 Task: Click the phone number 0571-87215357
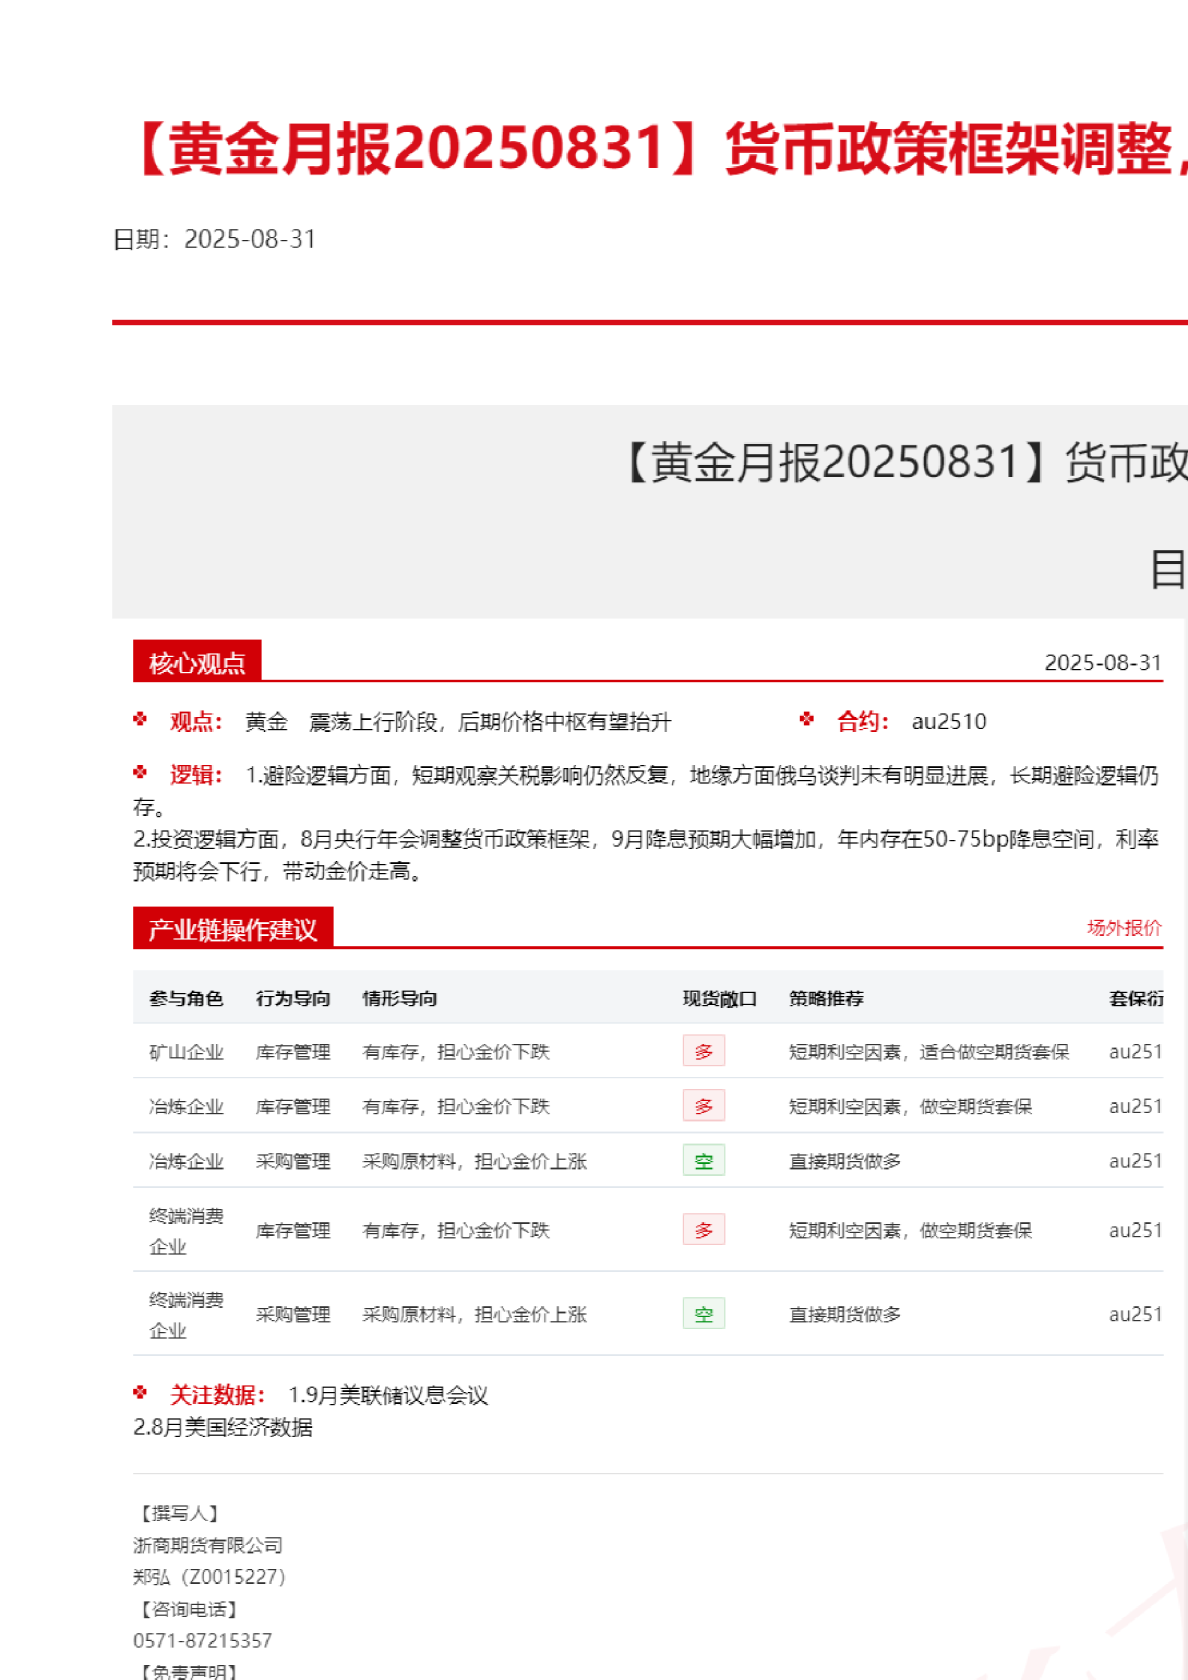pyautogui.click(x=202, y=1640)
